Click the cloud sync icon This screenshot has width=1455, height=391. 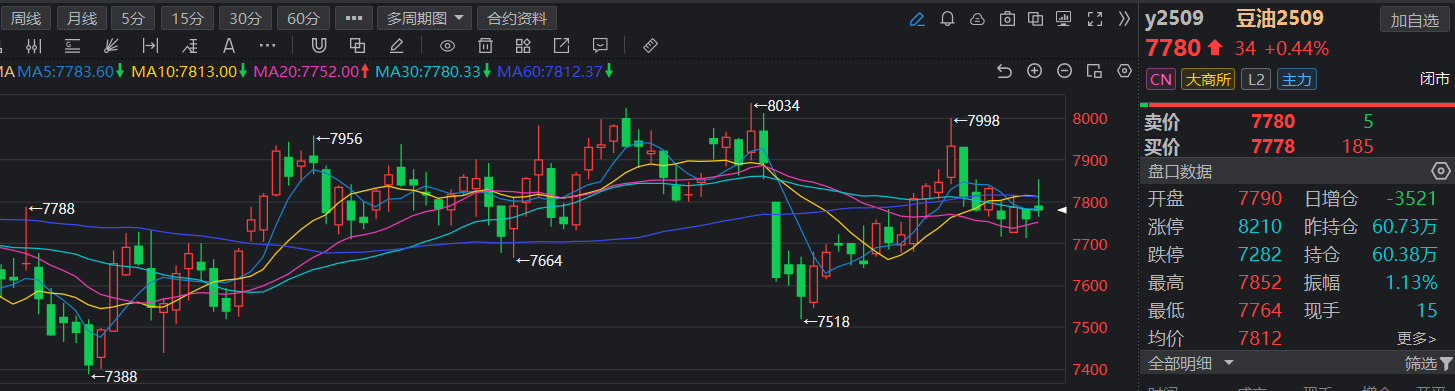point(977,19)
